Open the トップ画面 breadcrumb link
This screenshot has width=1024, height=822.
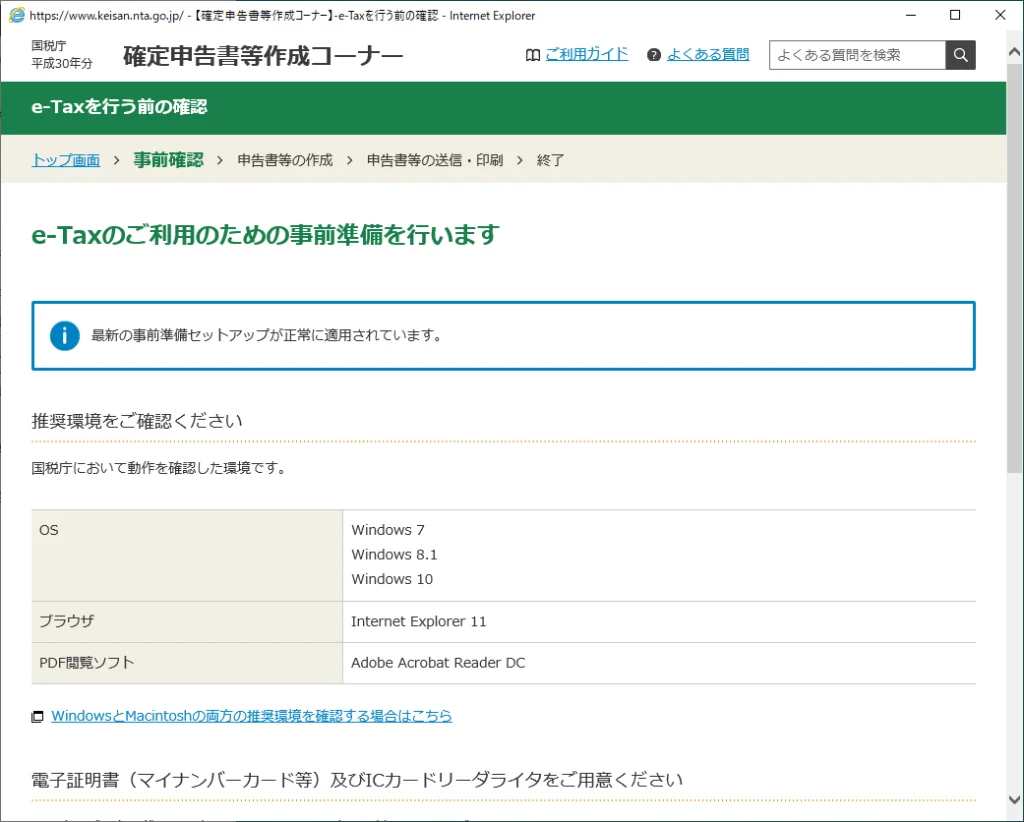pos(65,159)
